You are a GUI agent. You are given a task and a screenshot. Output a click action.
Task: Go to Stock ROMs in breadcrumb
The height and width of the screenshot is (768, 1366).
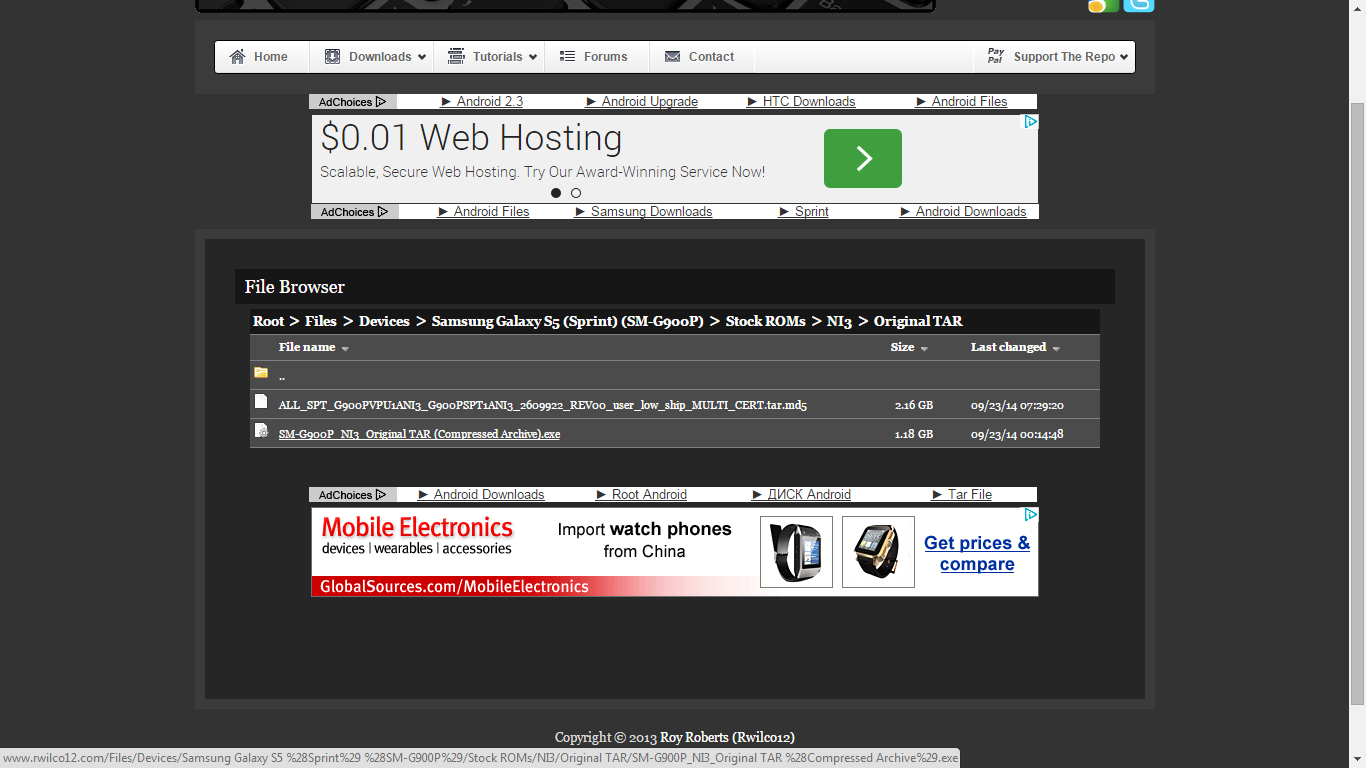[x=766, y=321]
